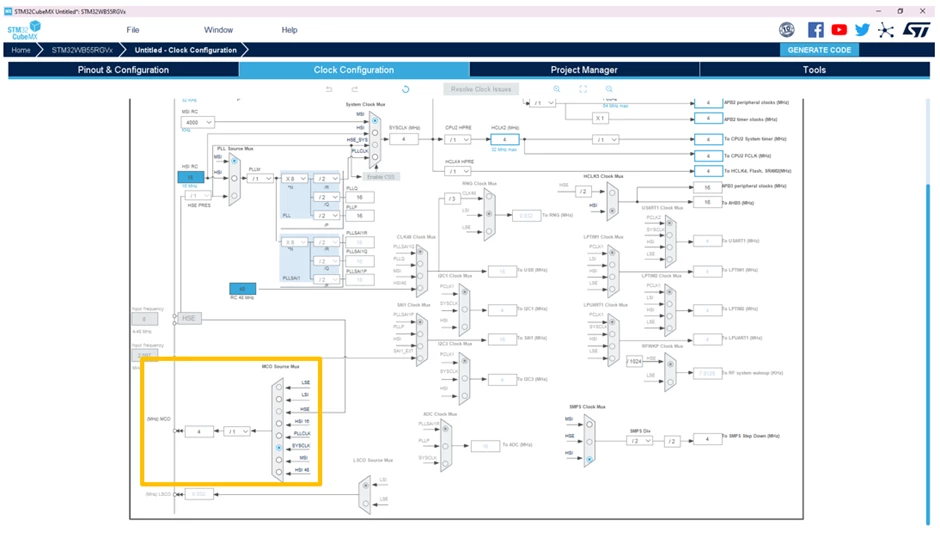Open the PLL /R divider dropdown
Screen dimensions: 940x538
tap(327, 178)
